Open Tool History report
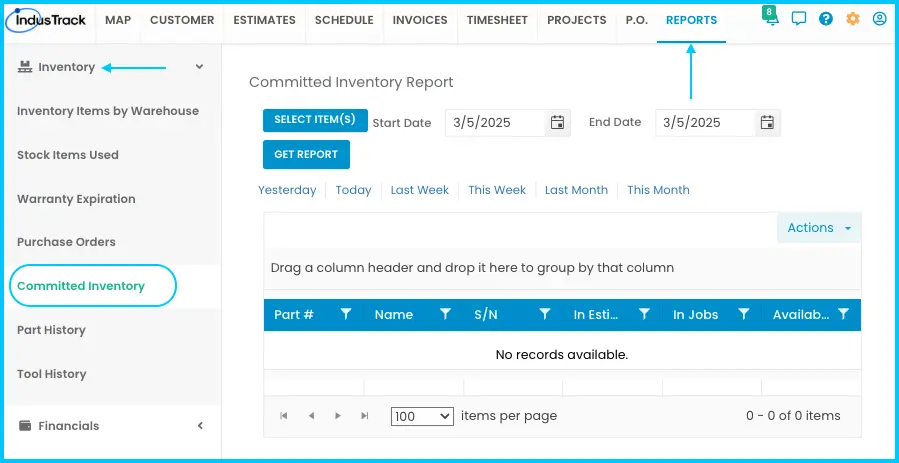899x463 pixels. point(52,374)
